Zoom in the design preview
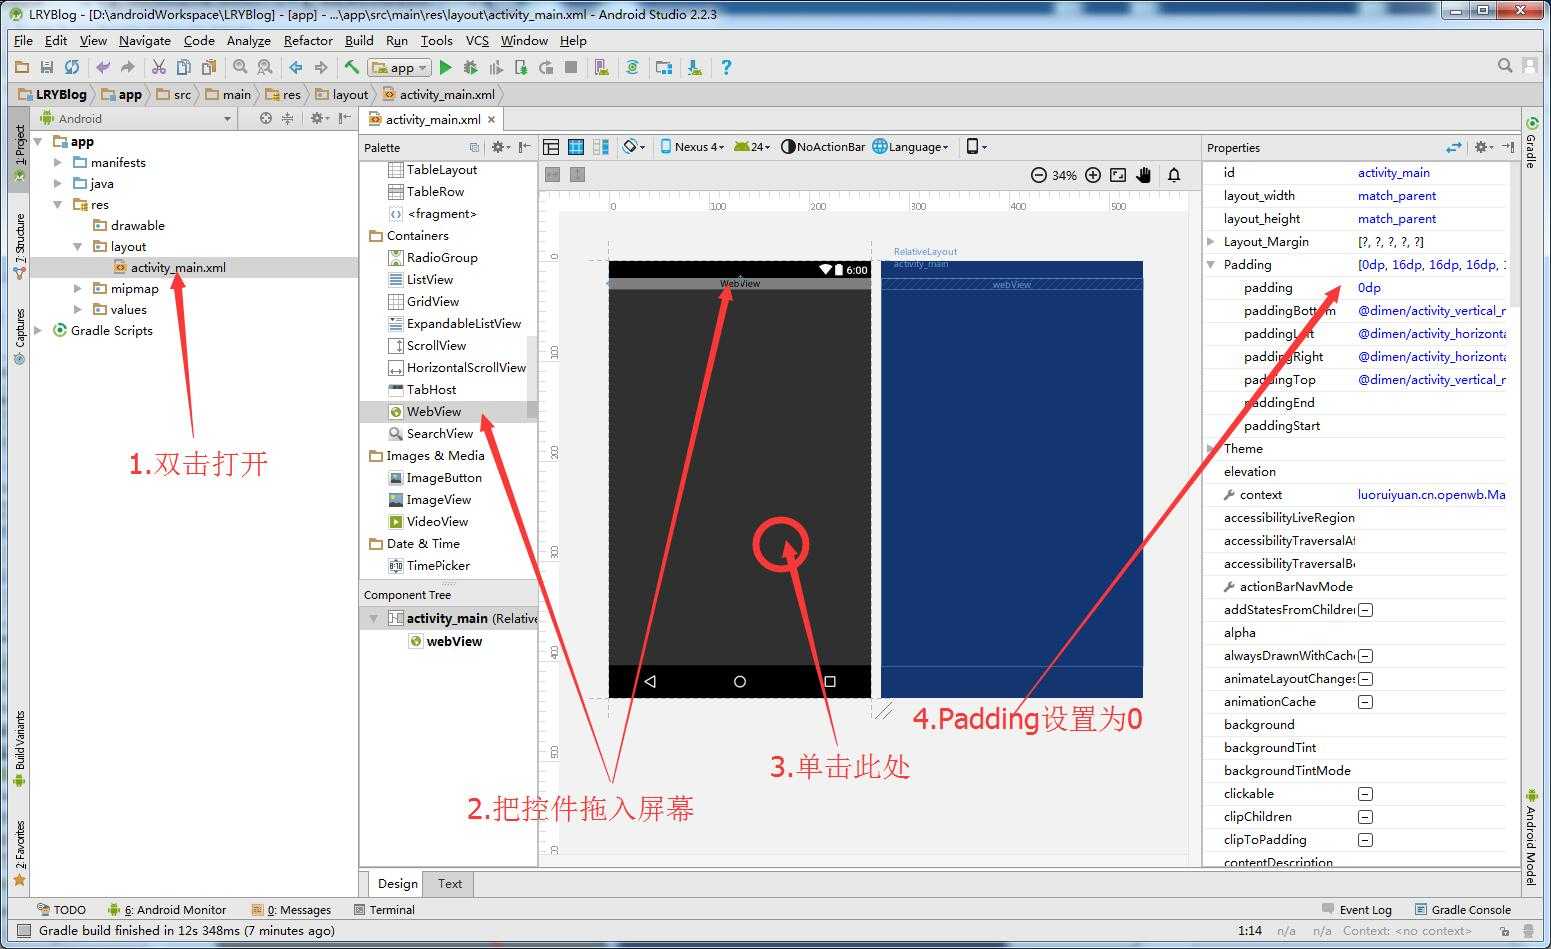 point(1093,175)
